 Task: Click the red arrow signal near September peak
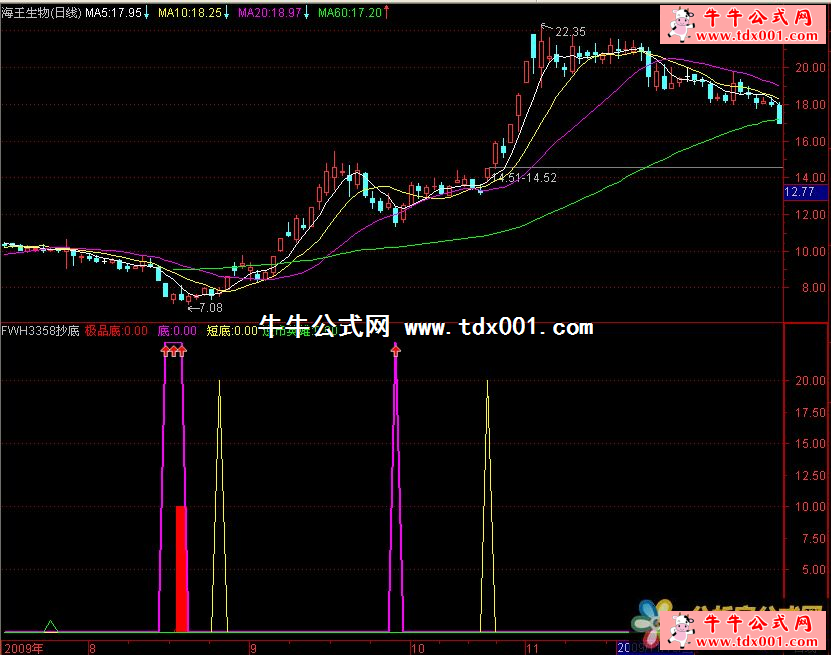click(x=396, y=350)
